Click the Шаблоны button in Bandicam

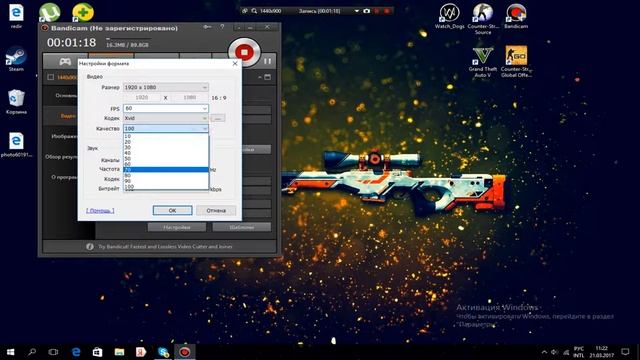point(242,227)
